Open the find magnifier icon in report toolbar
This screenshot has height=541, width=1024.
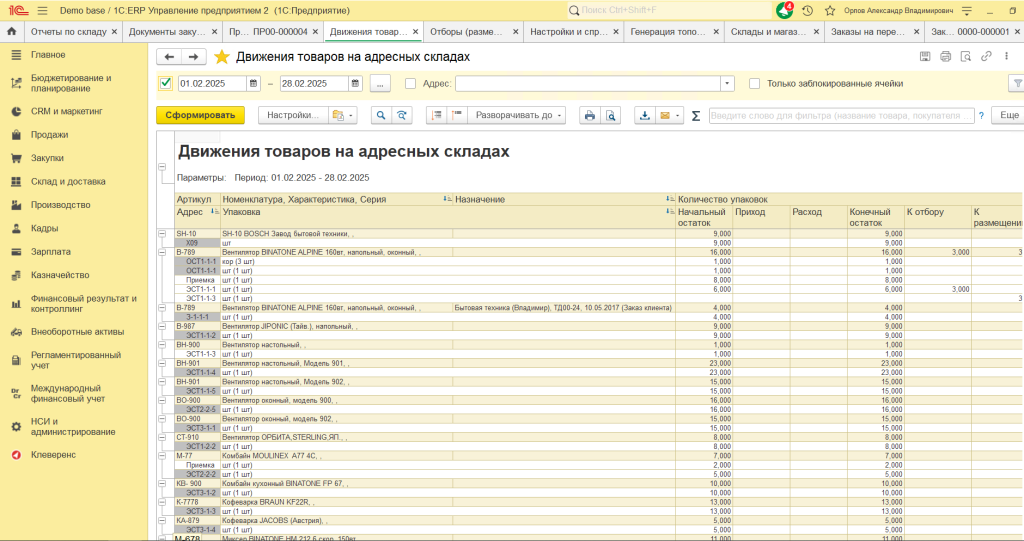click(381, 115)
